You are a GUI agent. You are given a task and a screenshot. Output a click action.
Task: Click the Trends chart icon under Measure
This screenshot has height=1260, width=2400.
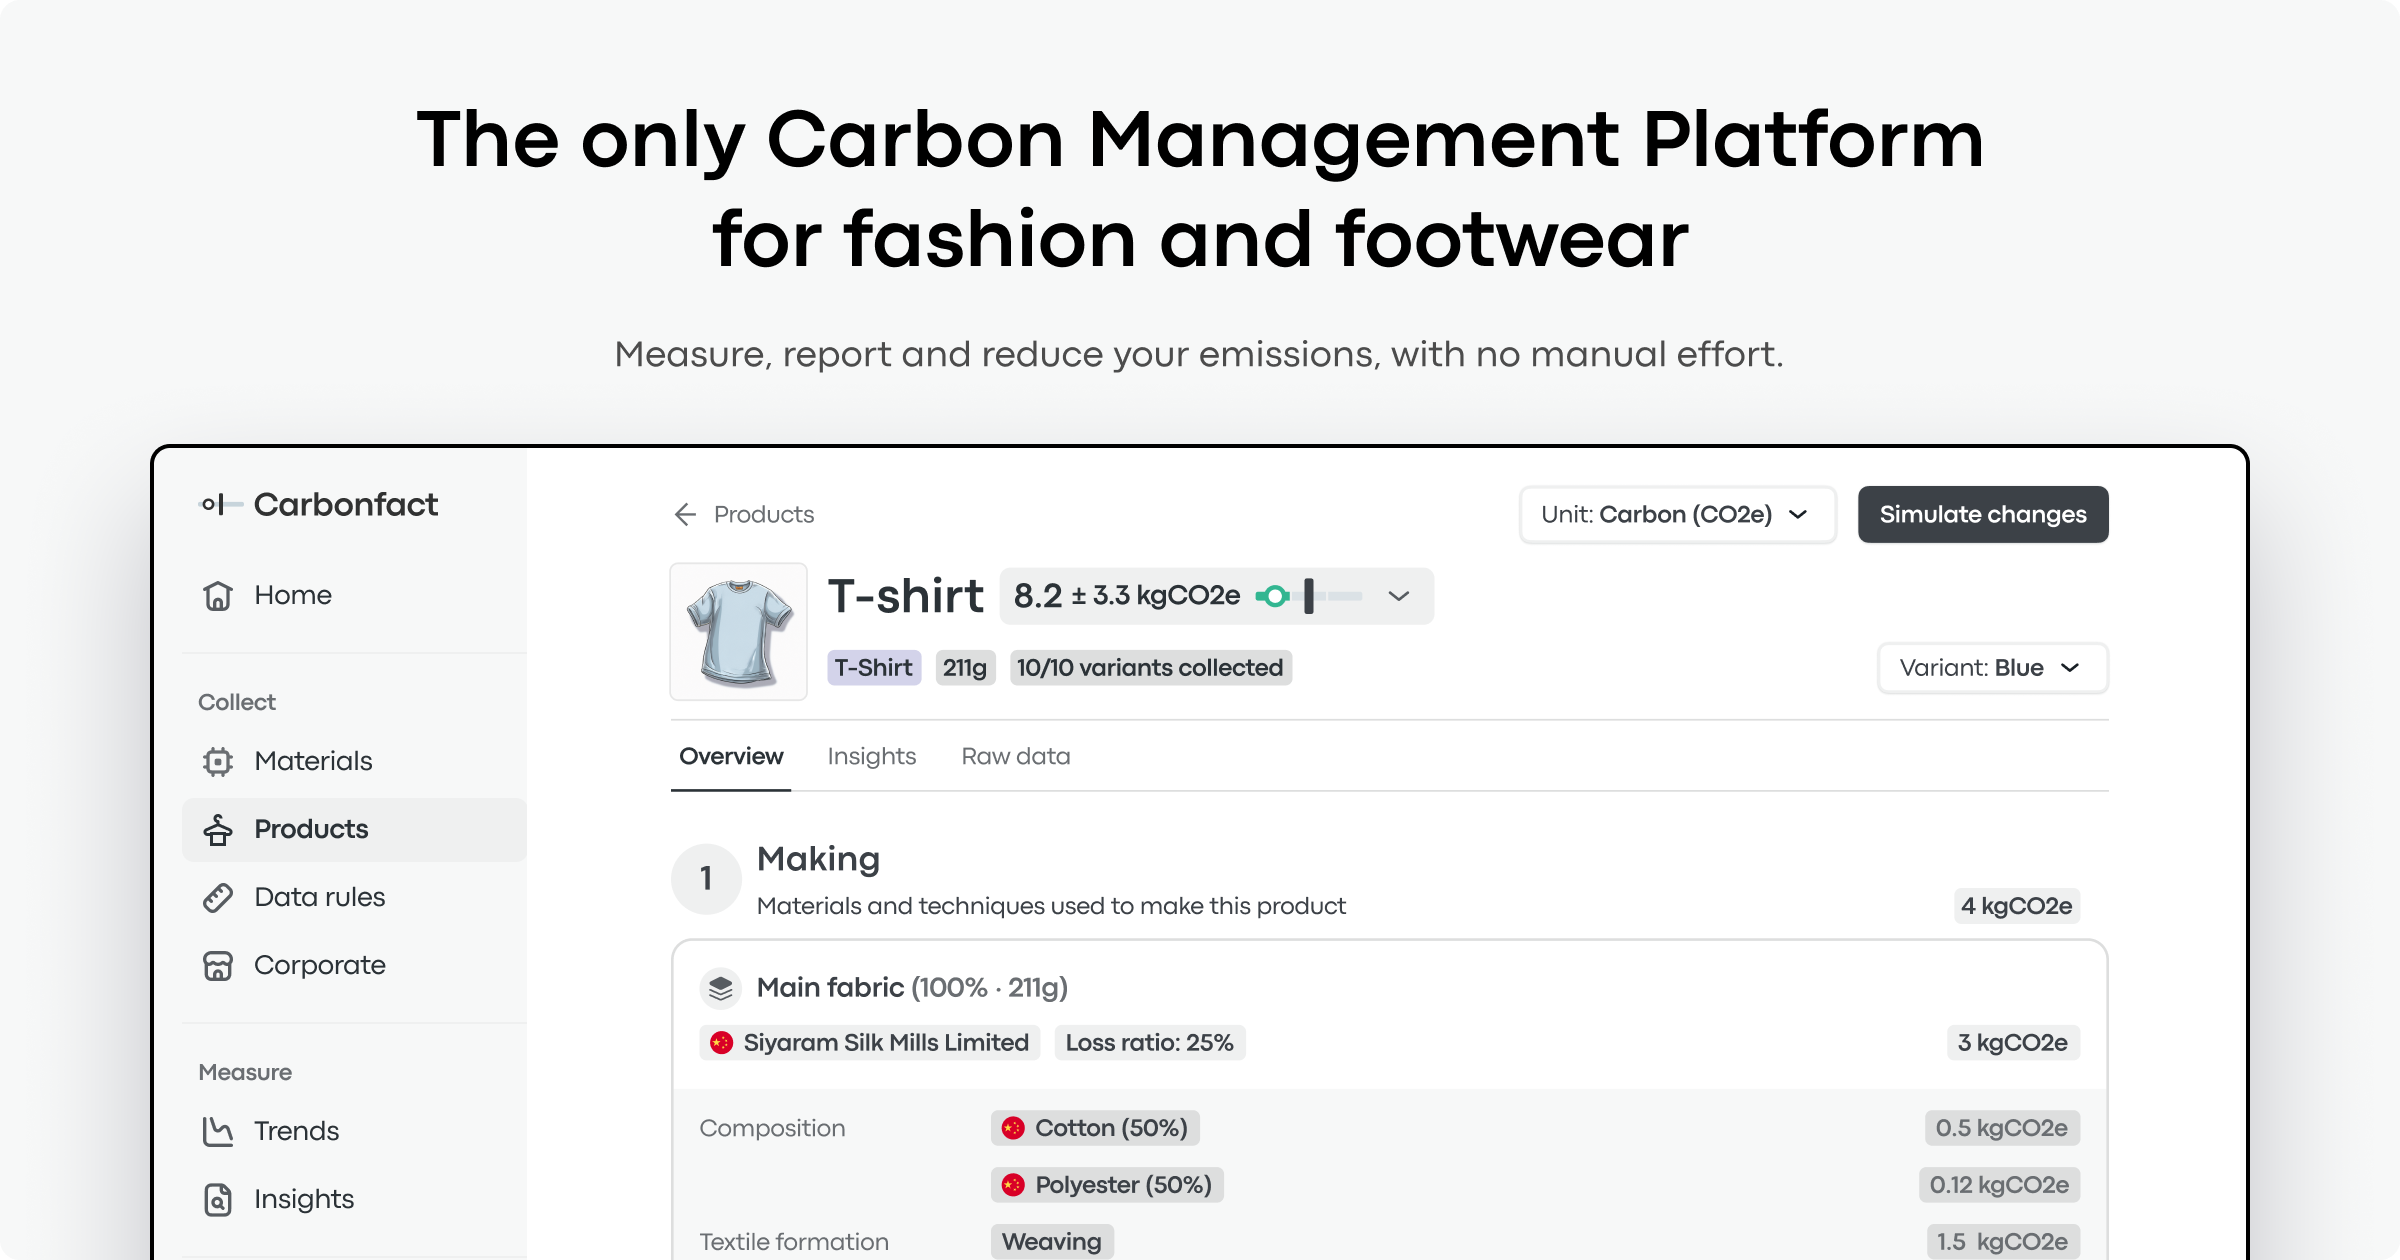click(x=218, y=1130)
